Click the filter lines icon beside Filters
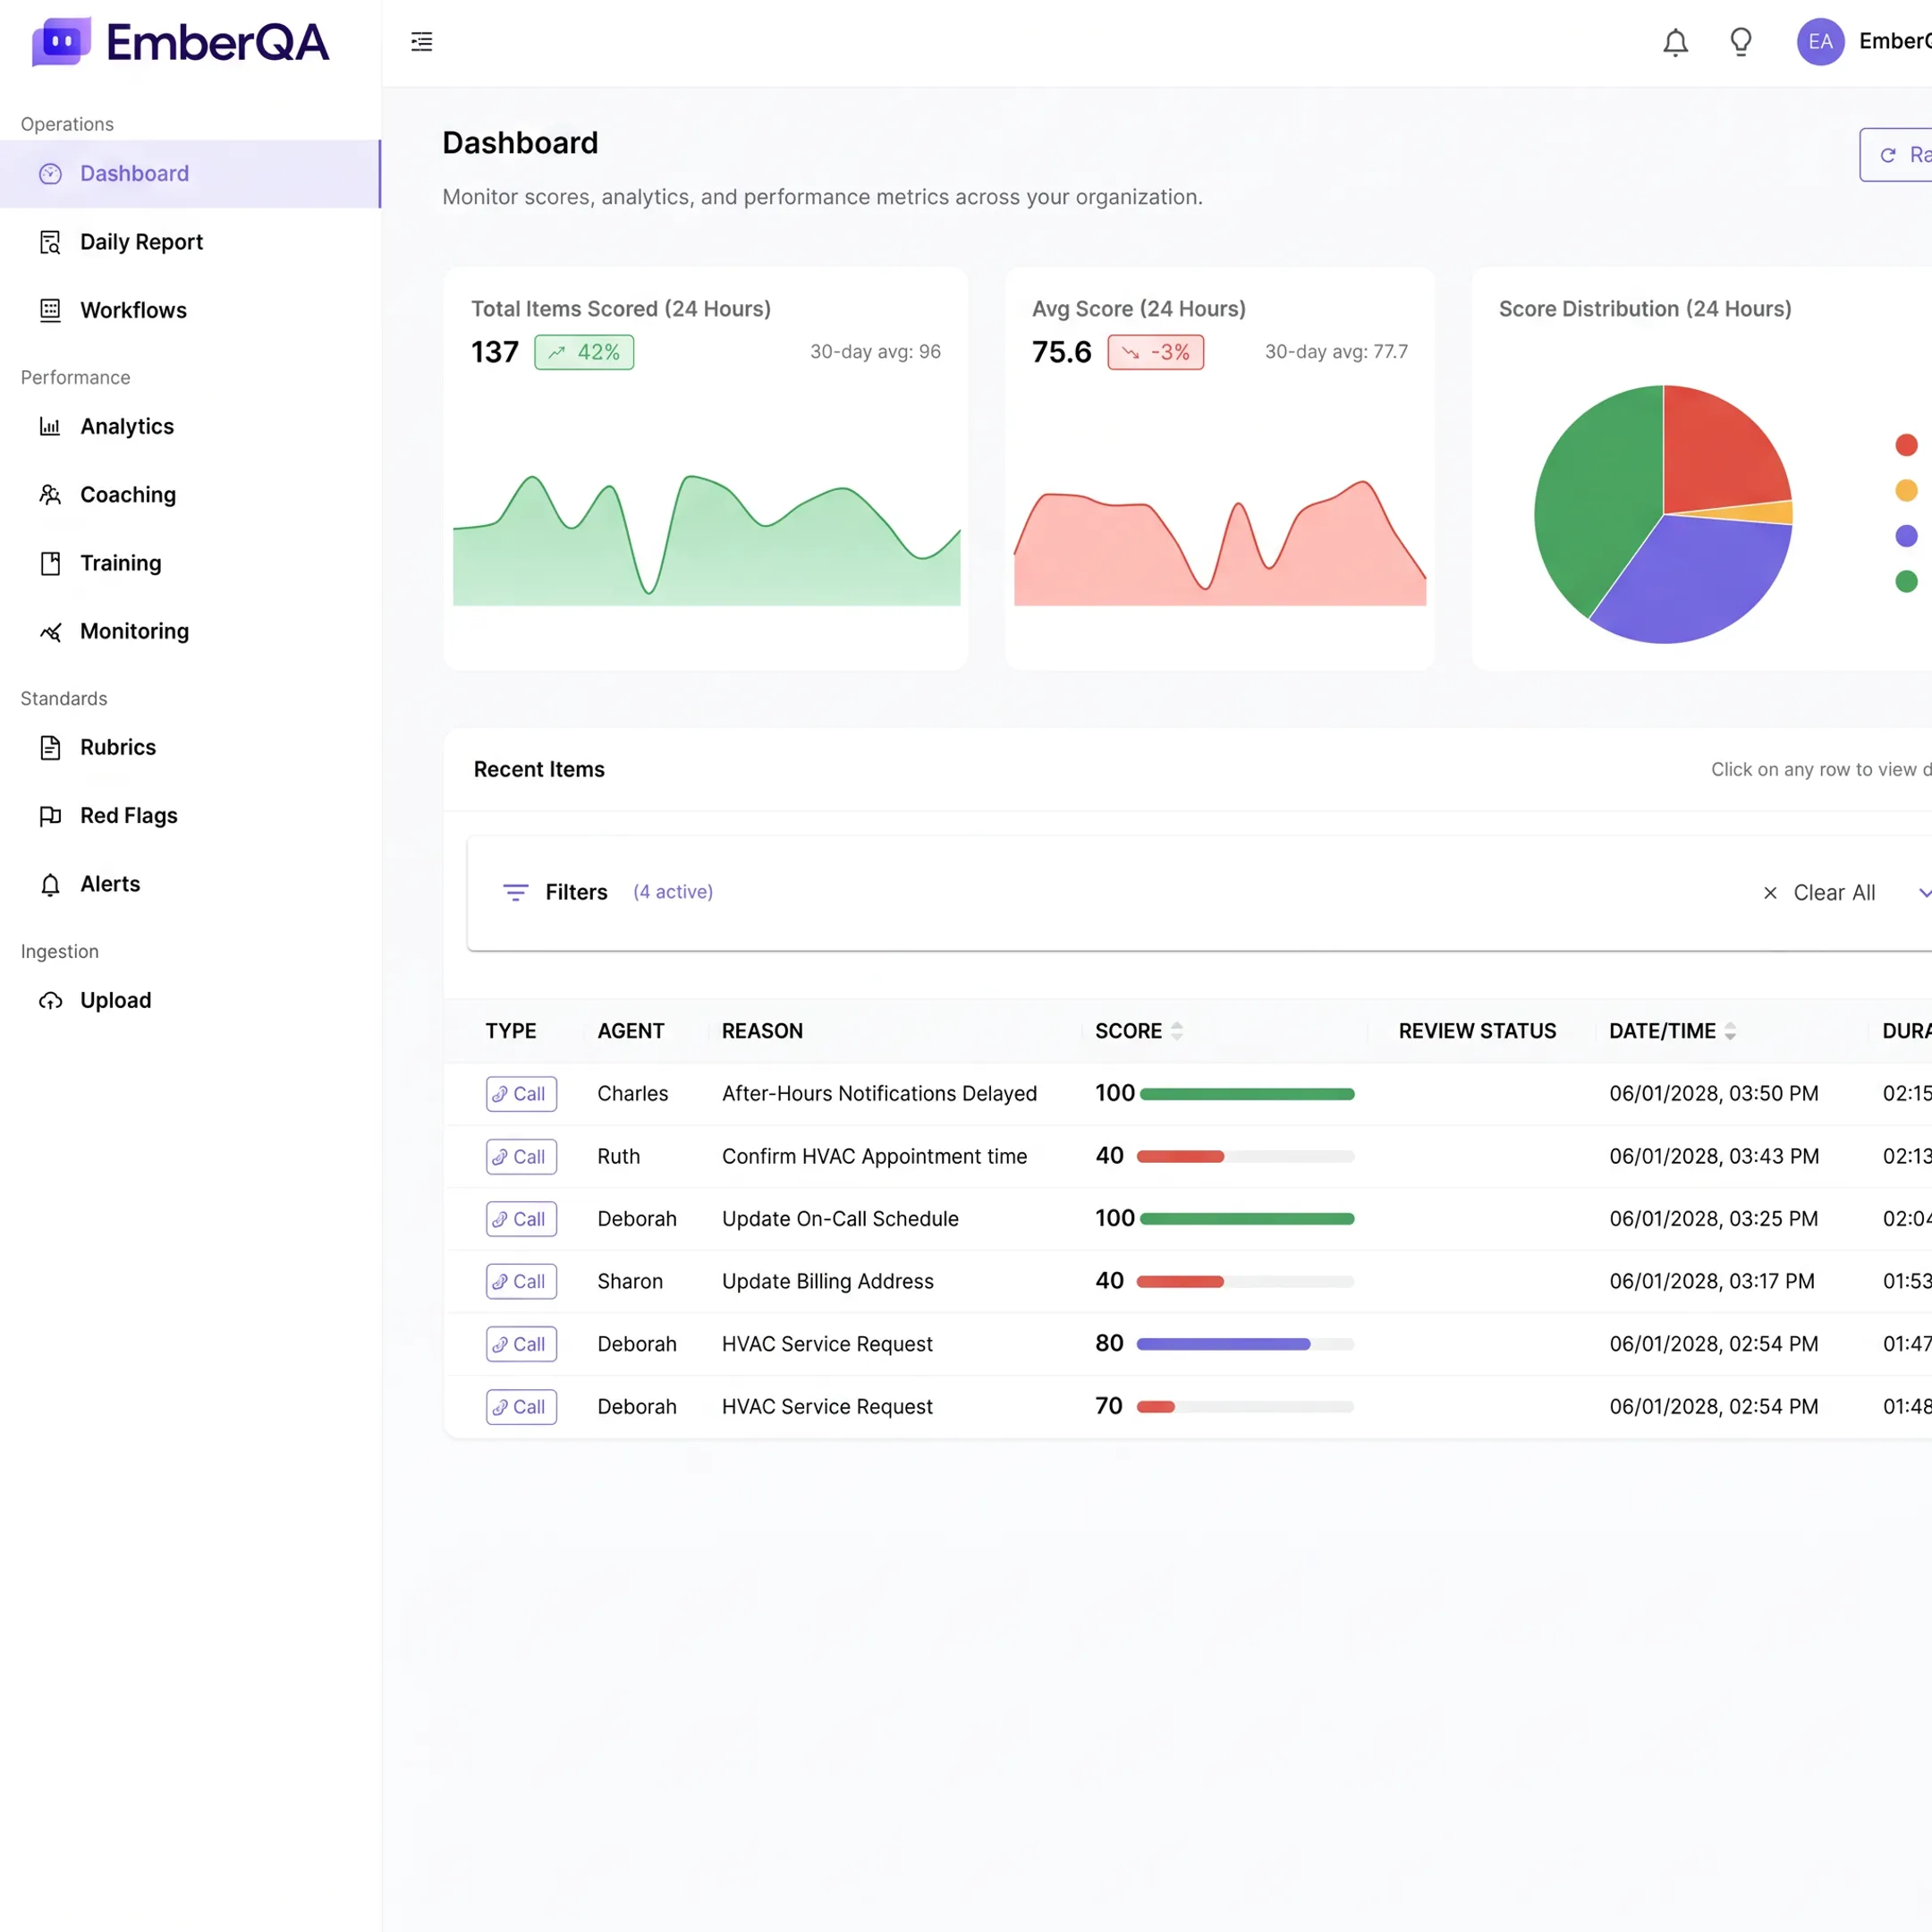This screenshot has width=1932, height=1932. click(515, 892)
